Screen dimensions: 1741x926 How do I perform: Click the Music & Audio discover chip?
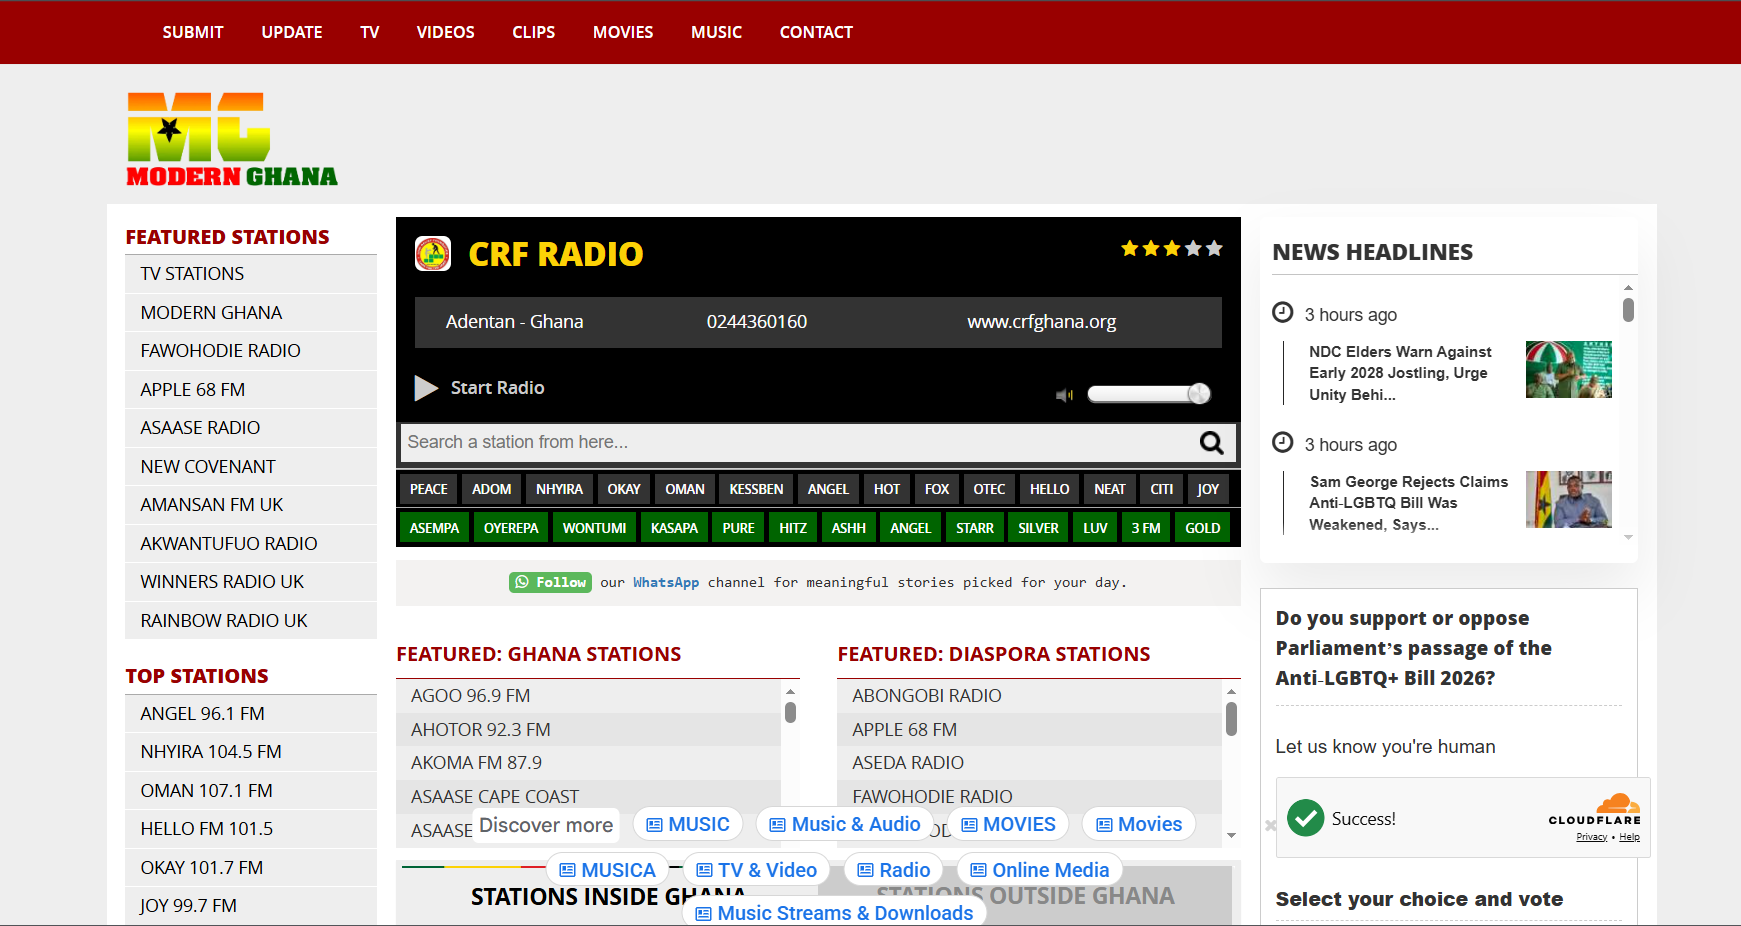pos(844,825)
